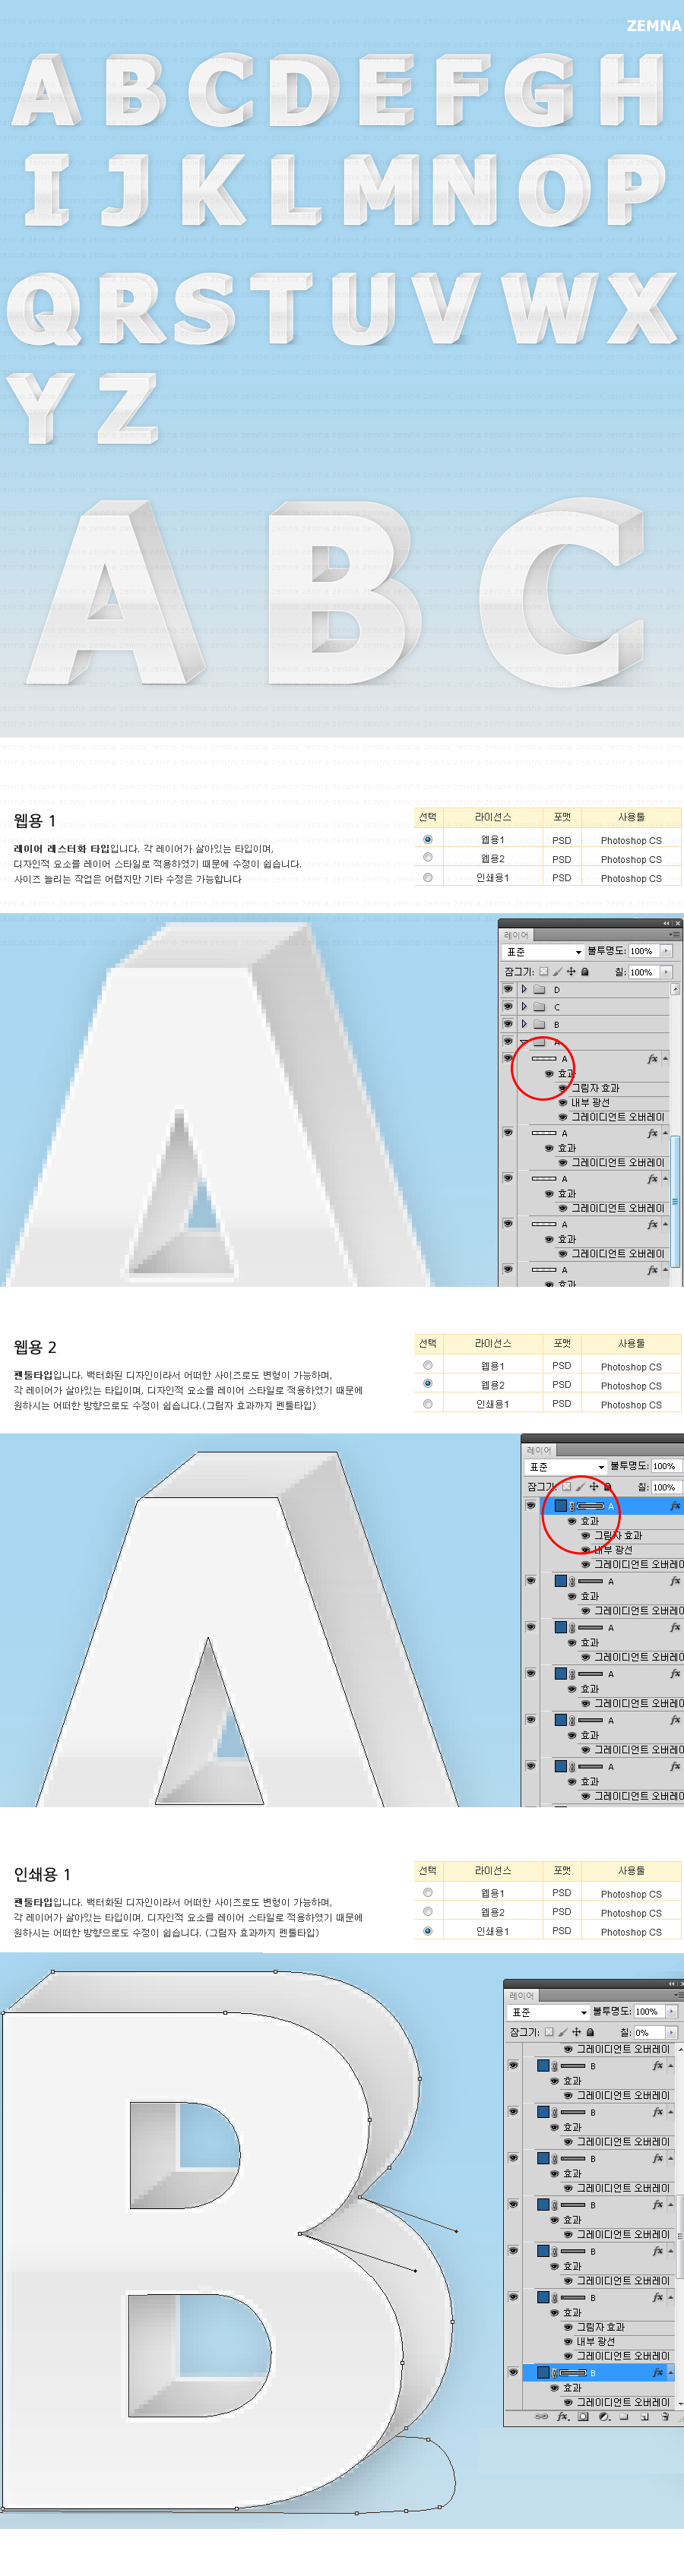
Task: Select the 웹용2 radio button in the first license table
Action: 428,857
